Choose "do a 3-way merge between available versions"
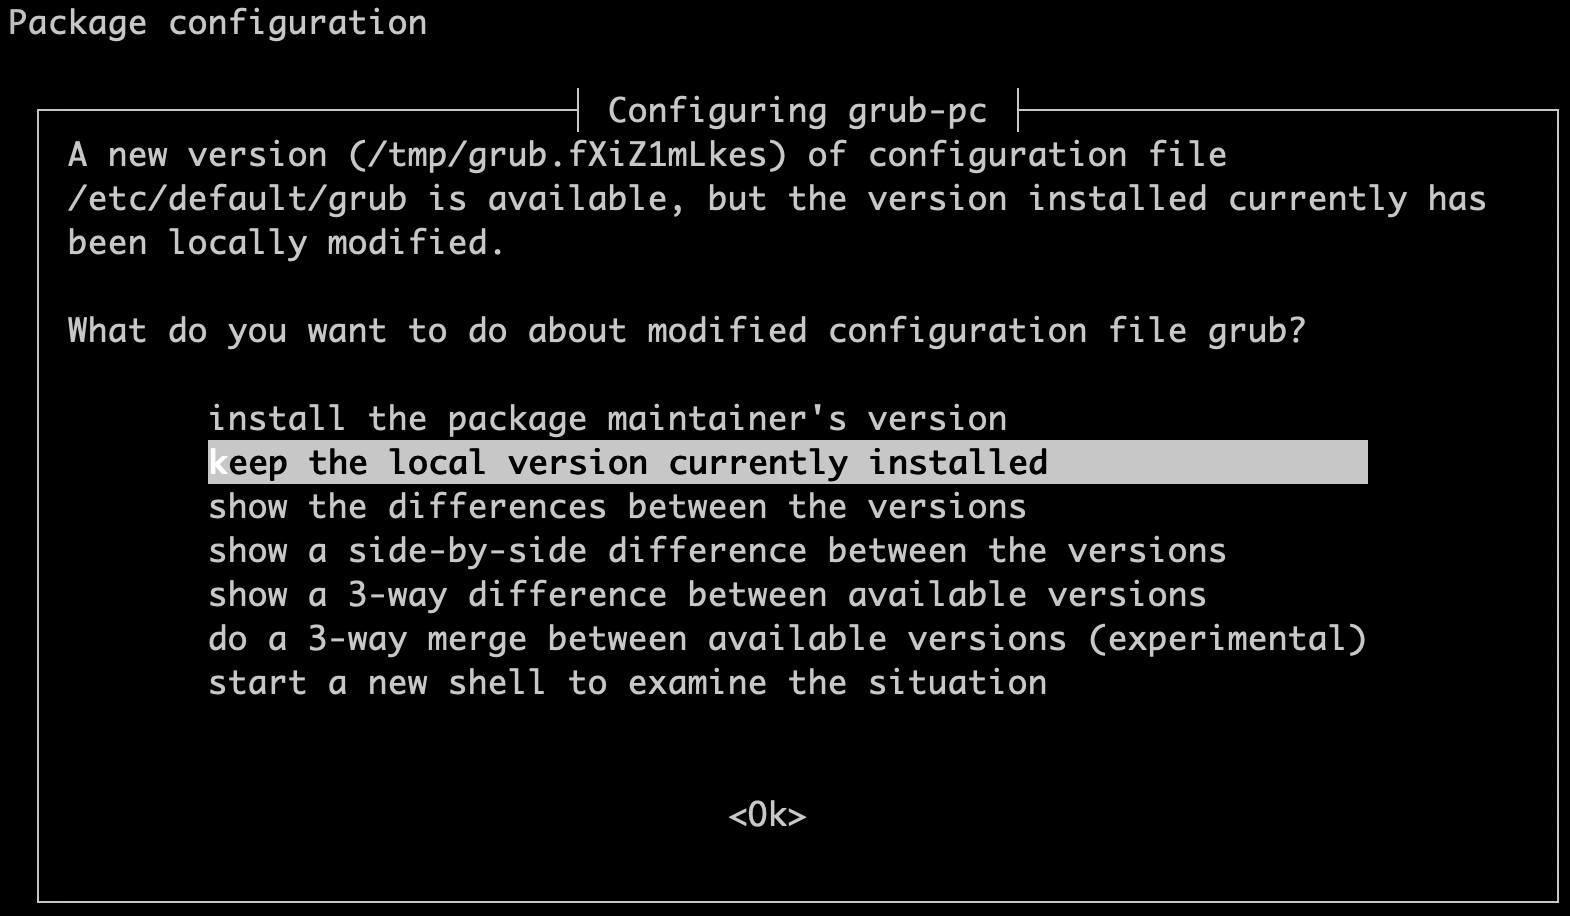 786,638
